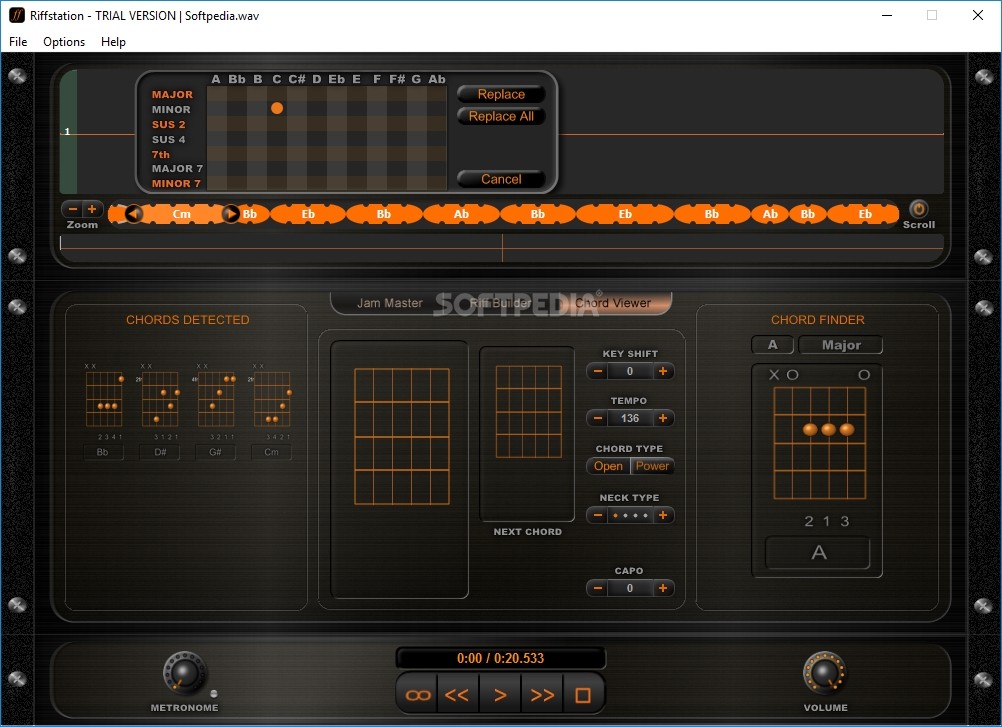Image resolution: width=1002 pixels, height=727 pixels.
Task: Increase Tempo with the plus button
Action: coord(663,418)
